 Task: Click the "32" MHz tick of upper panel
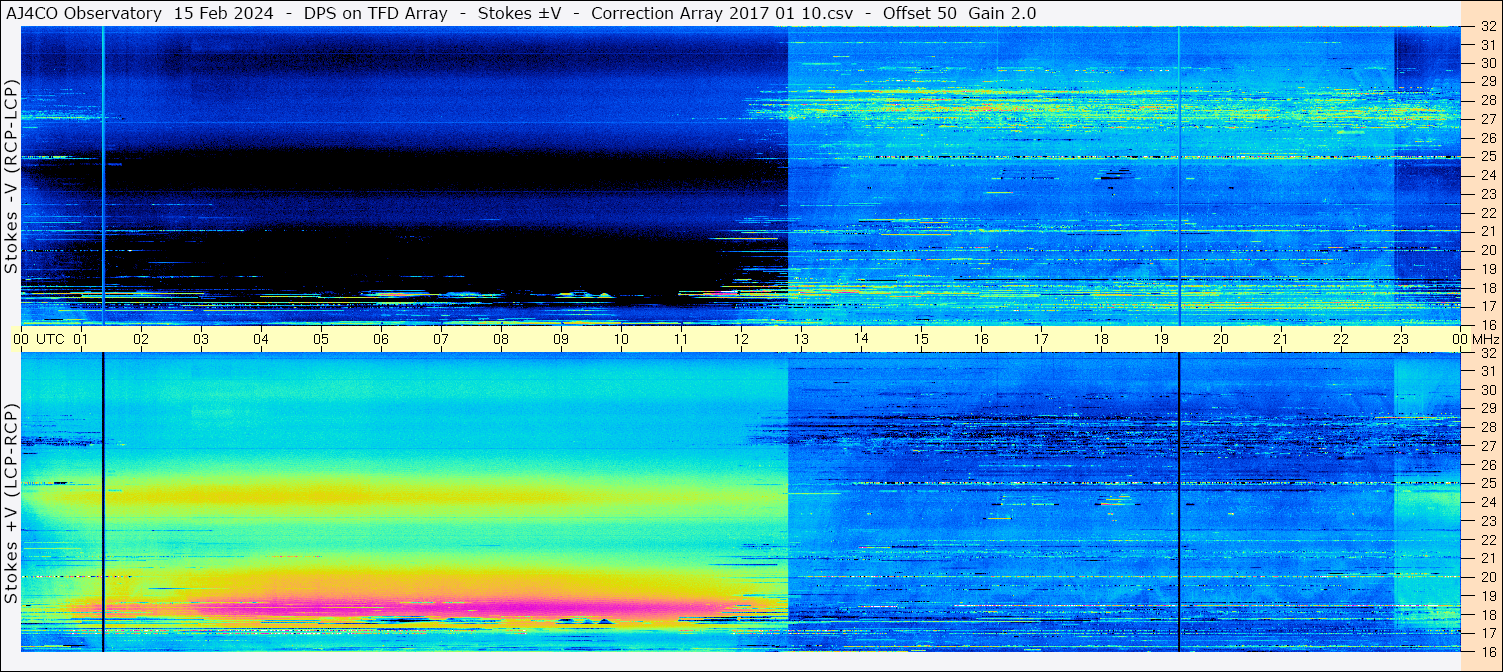tap(1488, 26)
